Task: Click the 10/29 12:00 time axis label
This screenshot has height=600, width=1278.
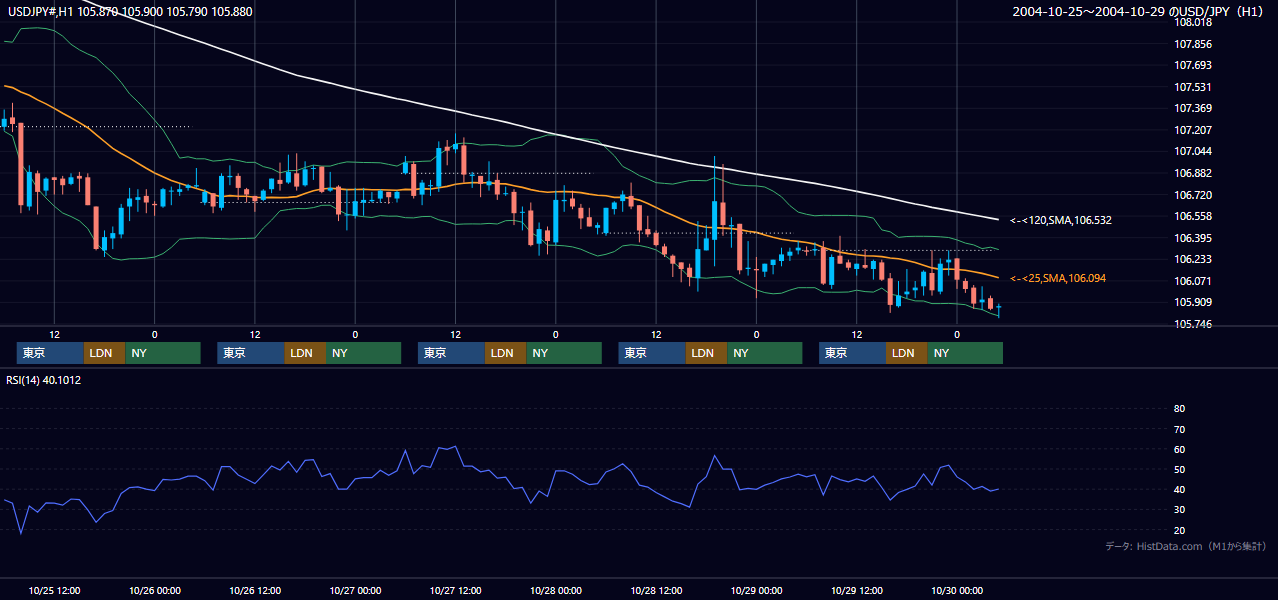Action: pos(856,590)
